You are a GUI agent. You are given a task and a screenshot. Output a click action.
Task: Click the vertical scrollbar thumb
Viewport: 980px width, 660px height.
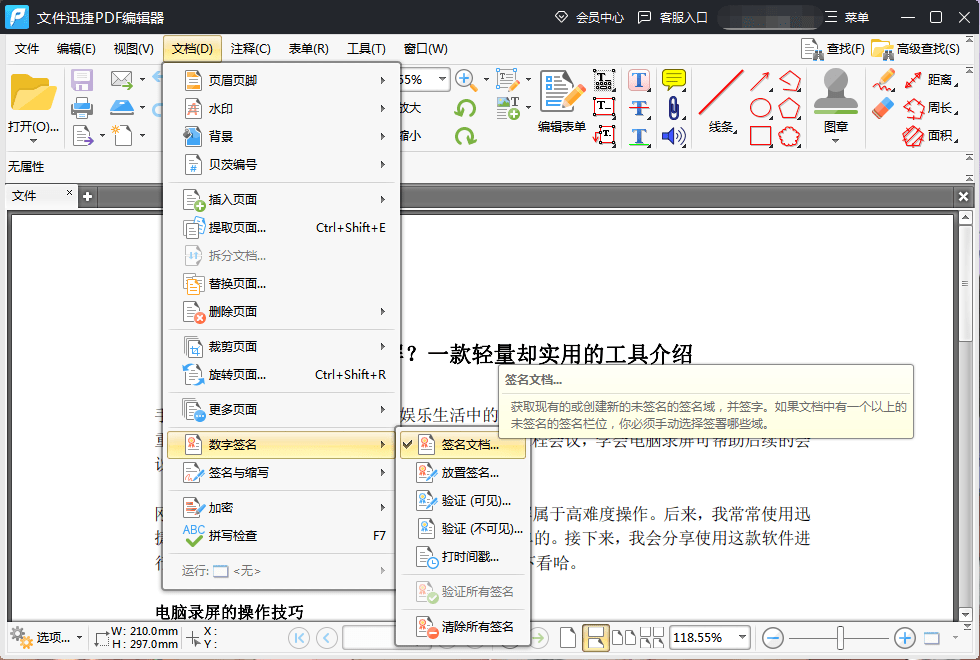click(965, 282)
